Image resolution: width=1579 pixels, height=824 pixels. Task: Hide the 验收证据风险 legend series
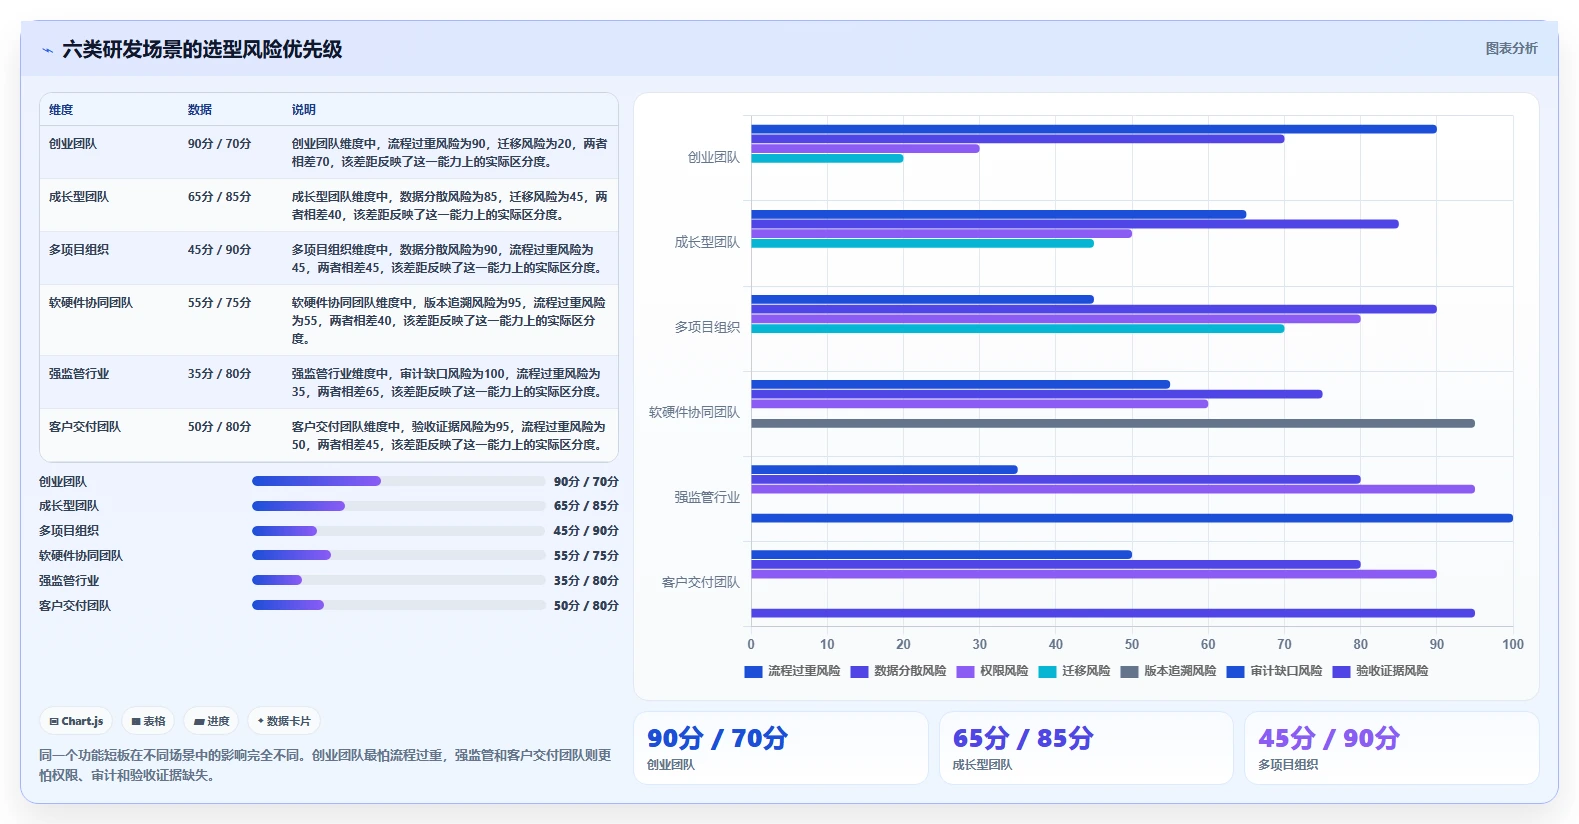point(1380,671)
